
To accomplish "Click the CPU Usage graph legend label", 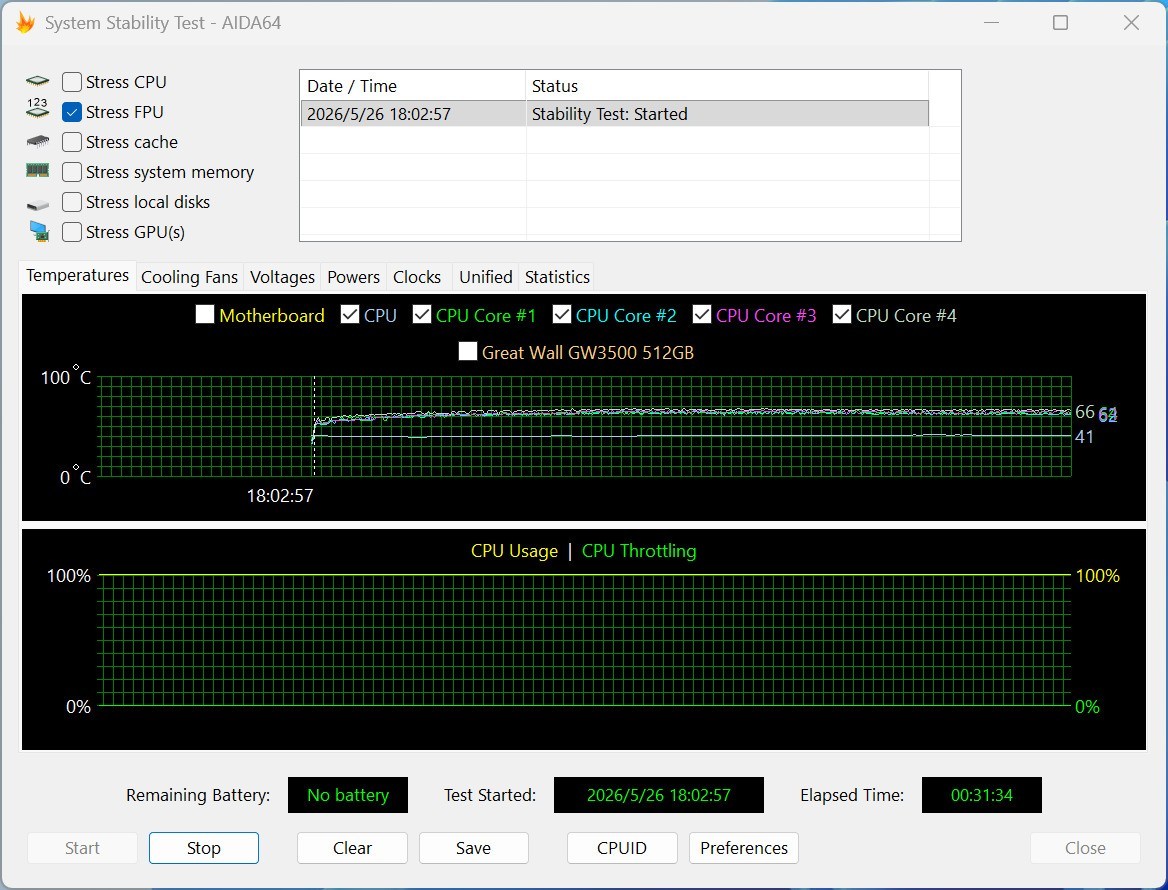I will 514,551.
